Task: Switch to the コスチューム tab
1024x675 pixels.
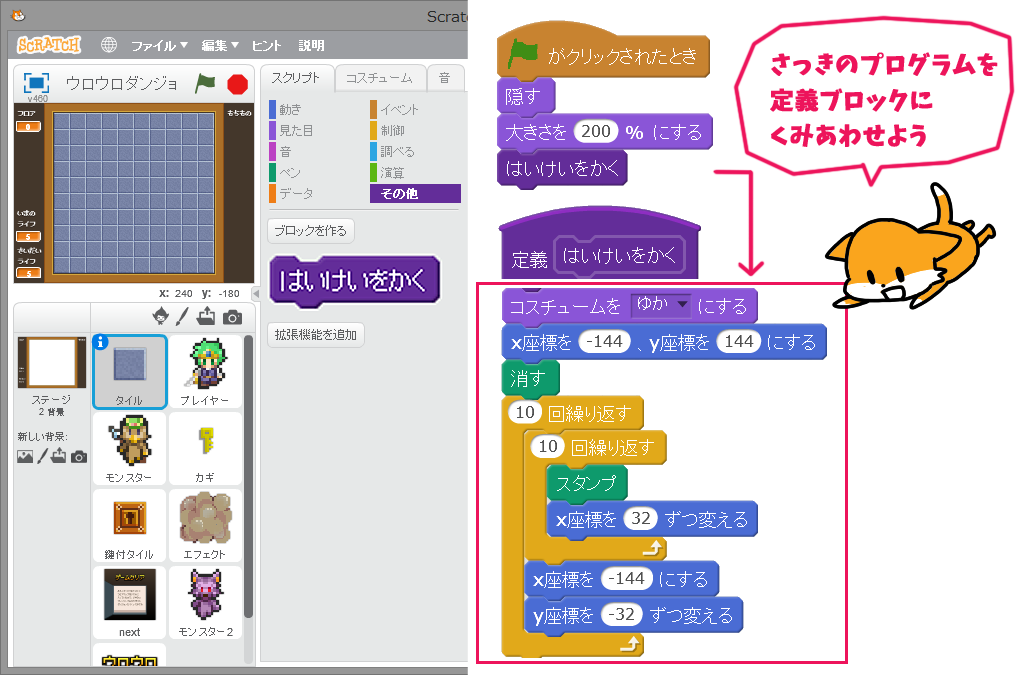Action: (x=379, y=78)
